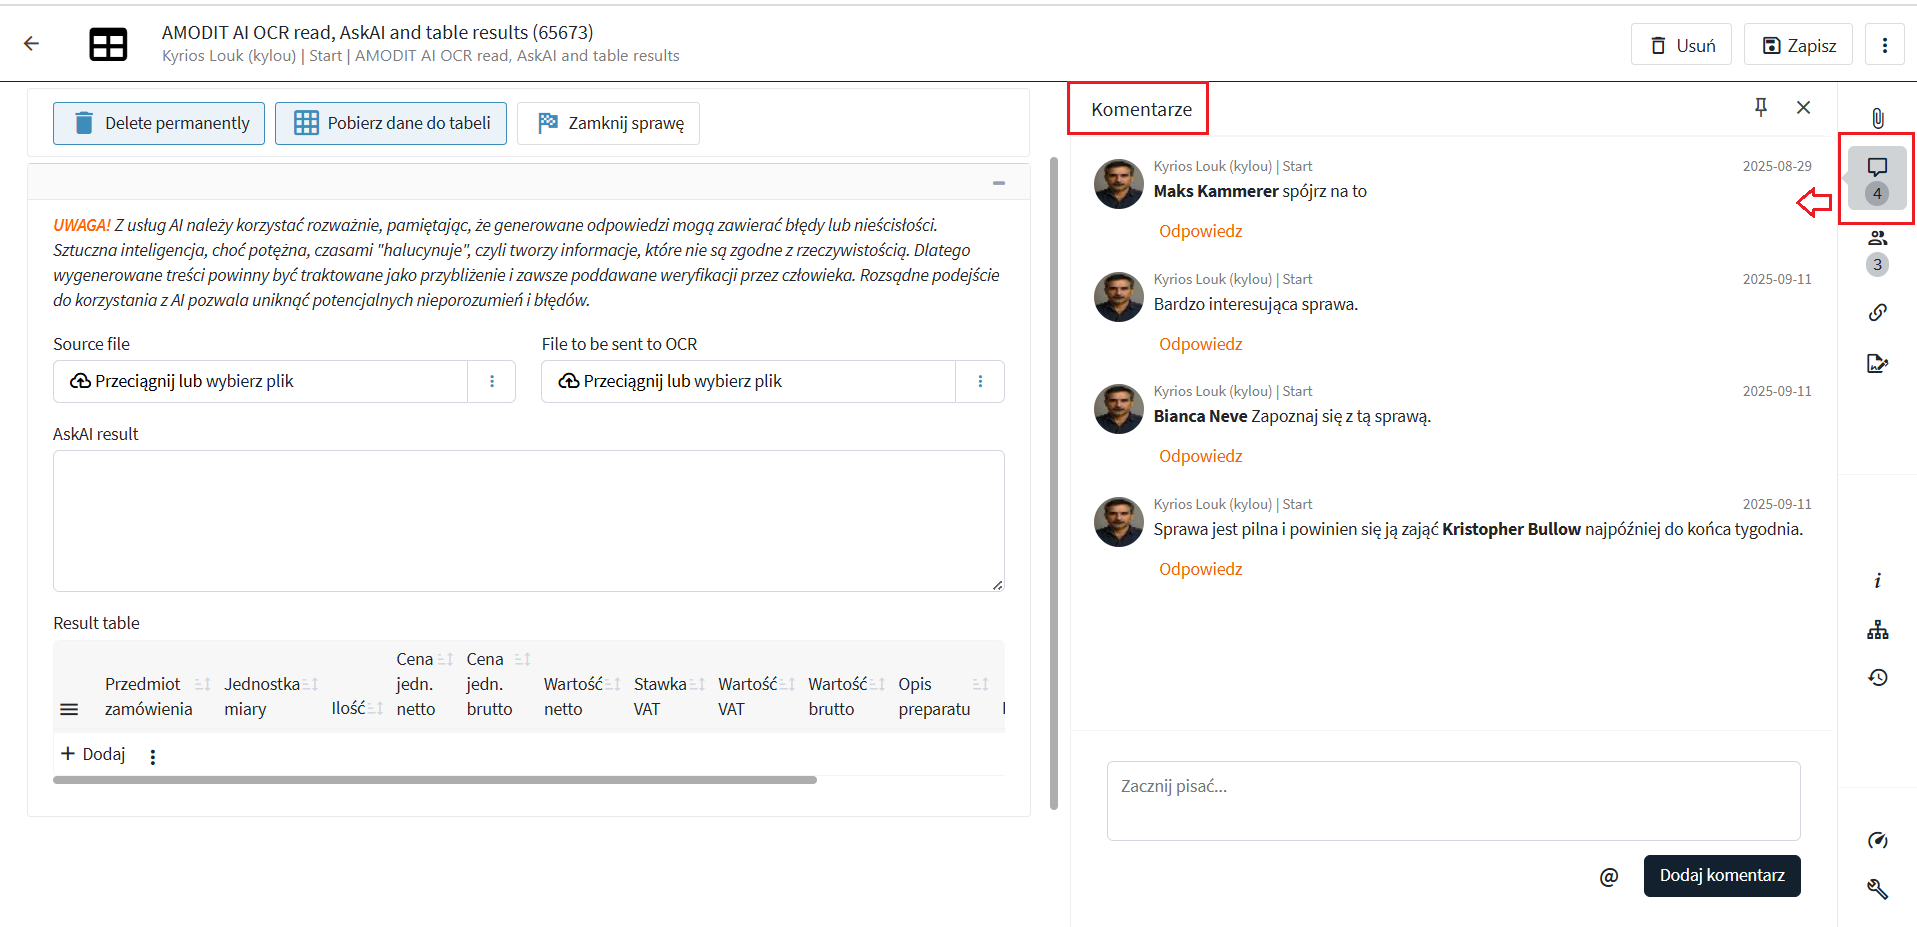Open the history clock icon
The height and width of the screenshot is (927, 1917).
pos(1877,678)
